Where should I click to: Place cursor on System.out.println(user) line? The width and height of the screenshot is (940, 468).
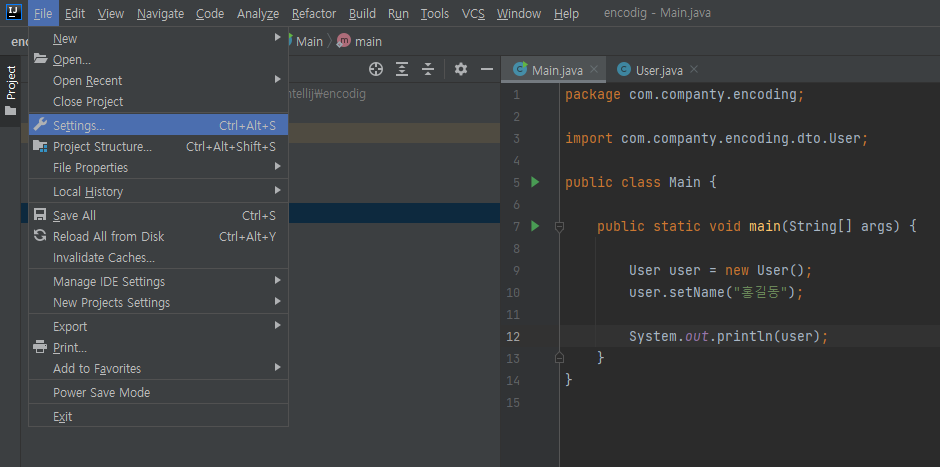coord(728,336)
